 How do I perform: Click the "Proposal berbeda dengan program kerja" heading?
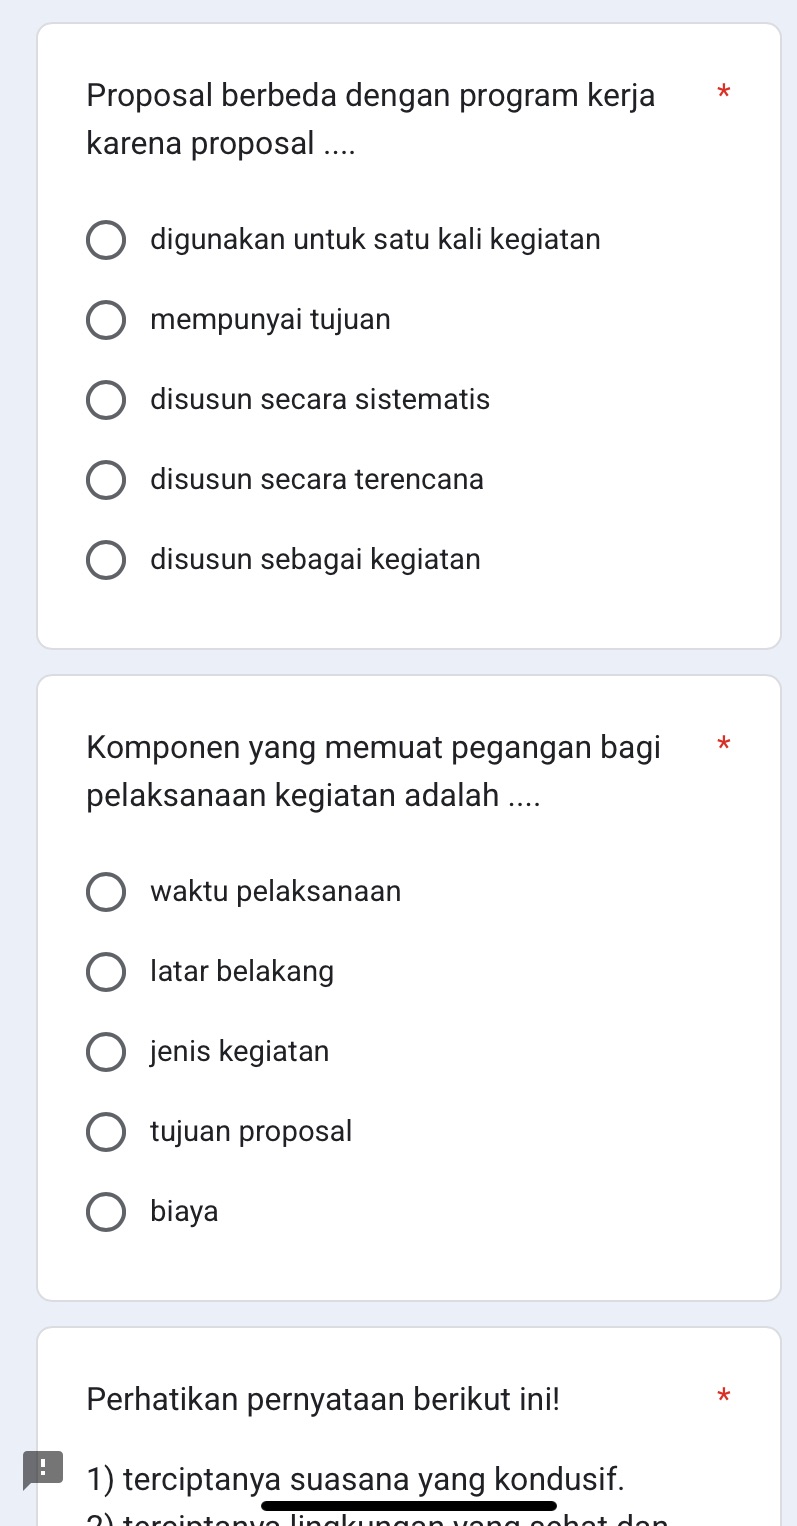coord(371,119)
